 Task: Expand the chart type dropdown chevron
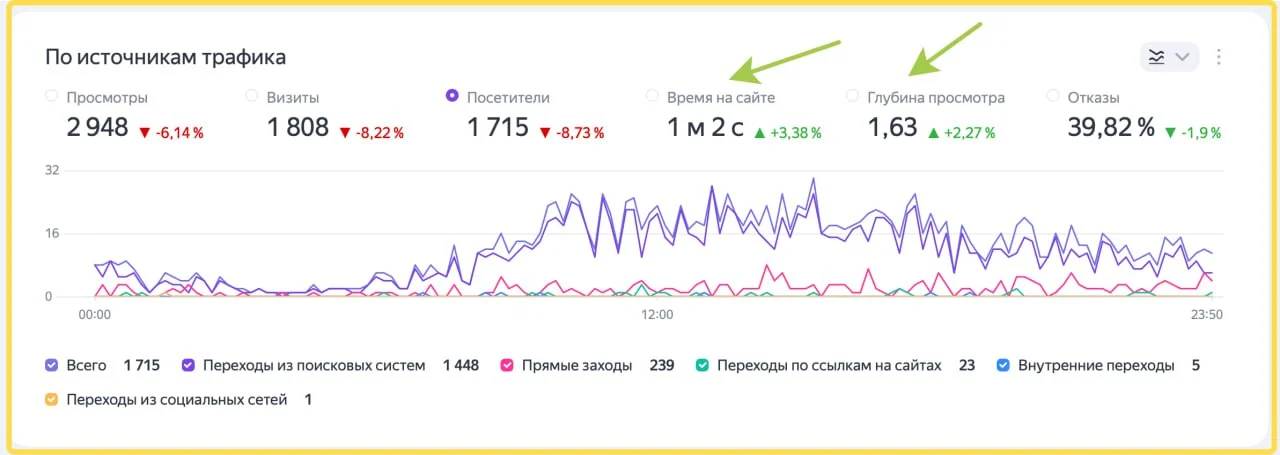coord(1182,57)
